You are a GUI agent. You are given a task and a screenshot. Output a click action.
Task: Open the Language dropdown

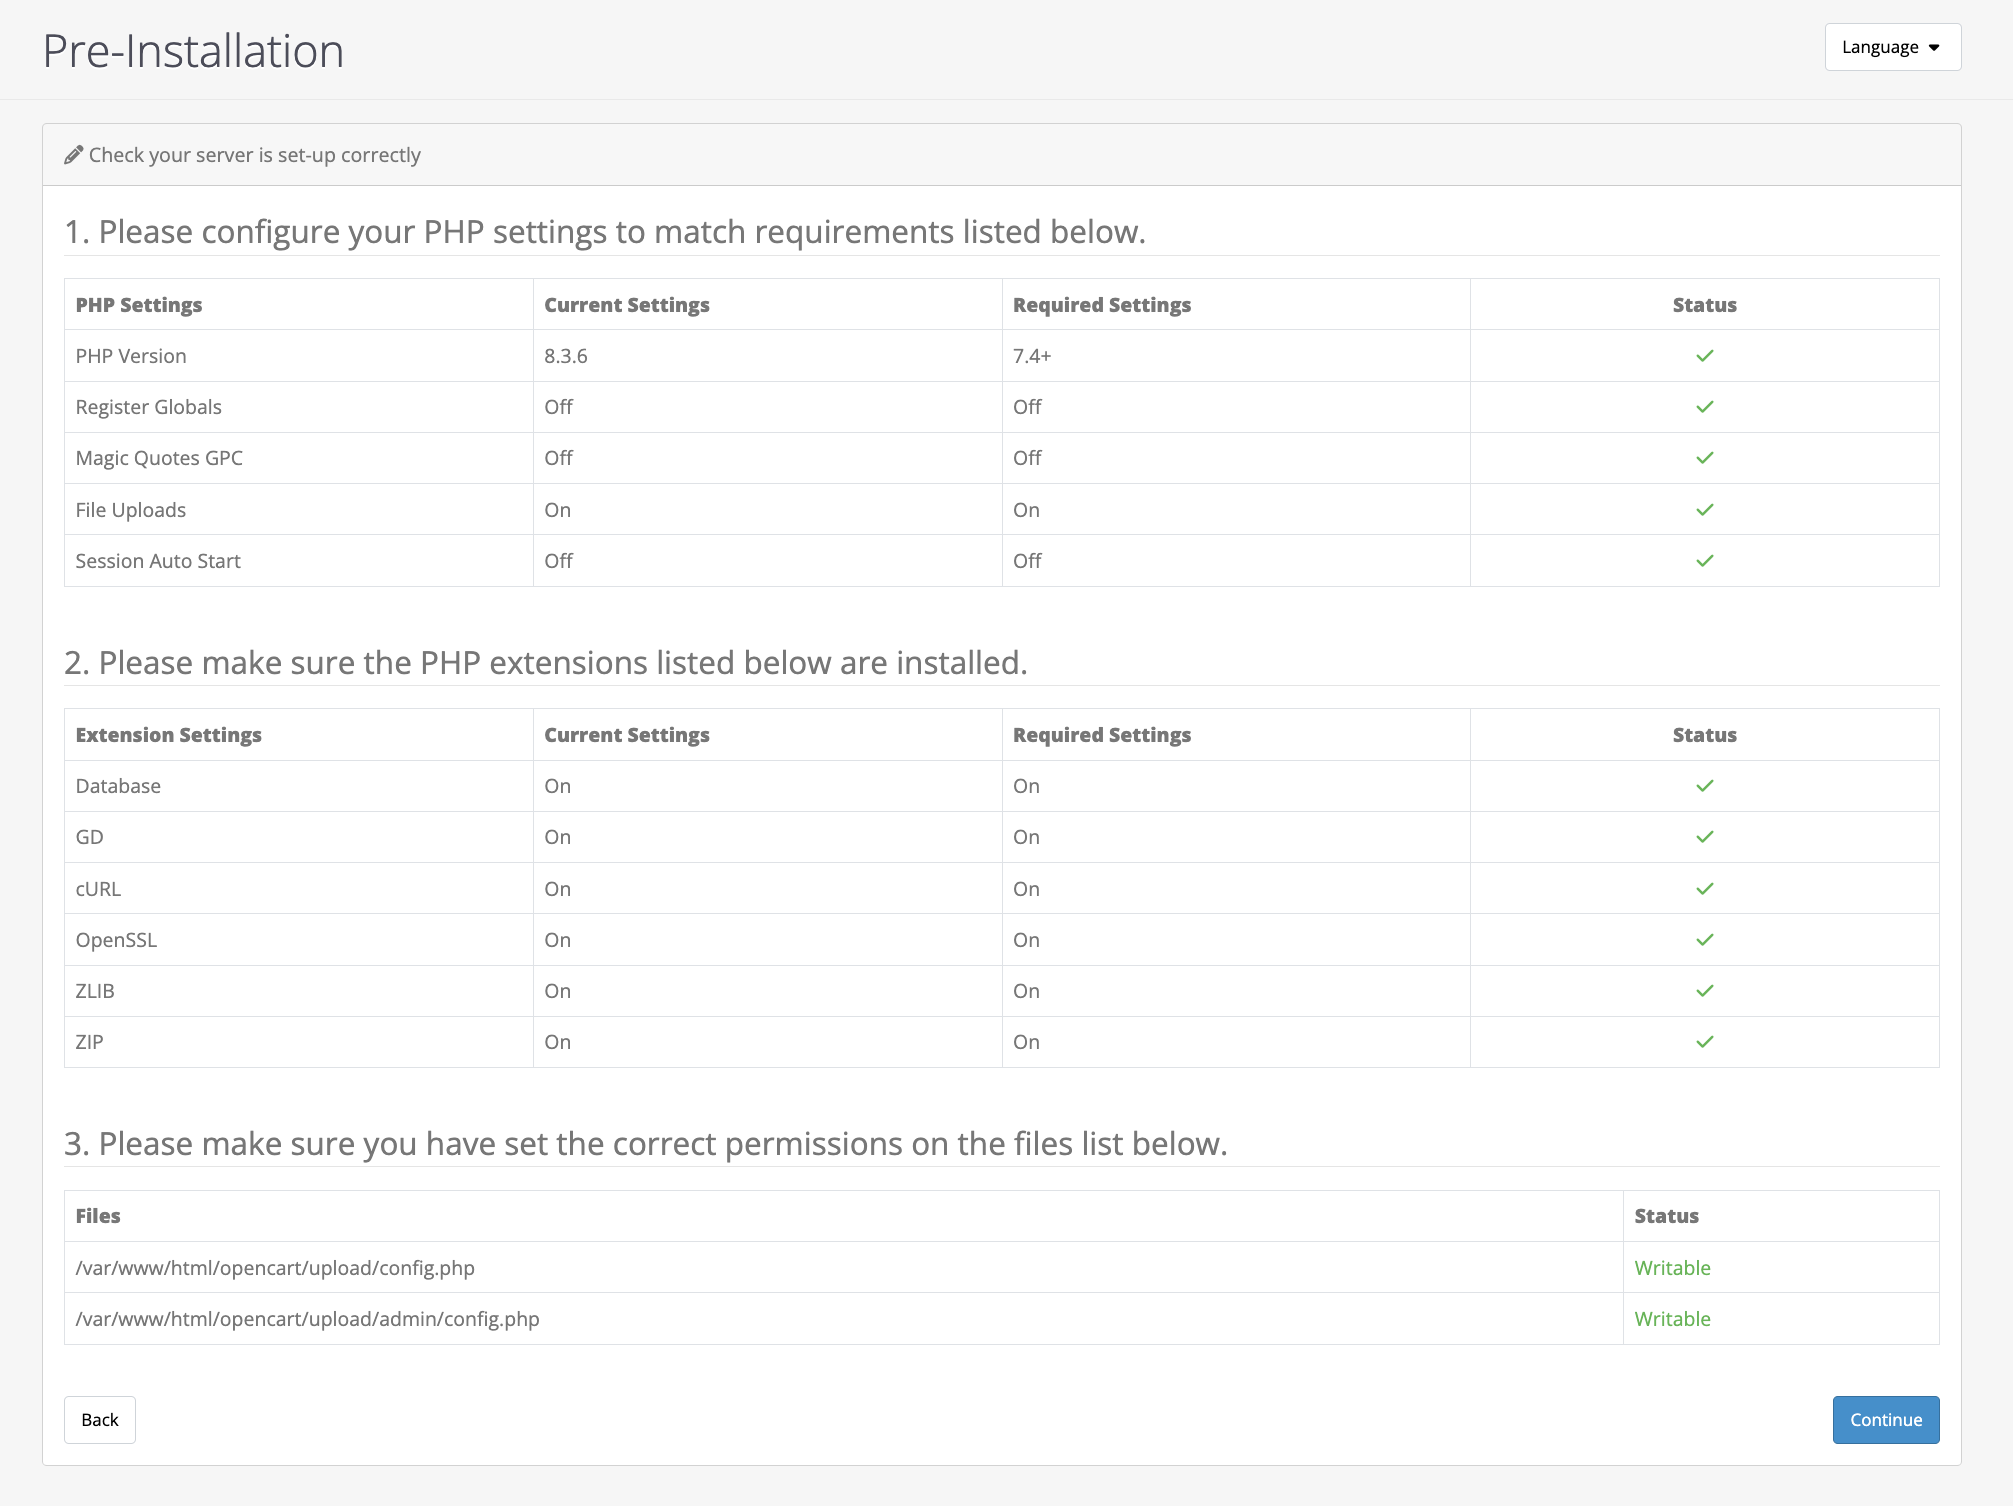click(1892, 47)
